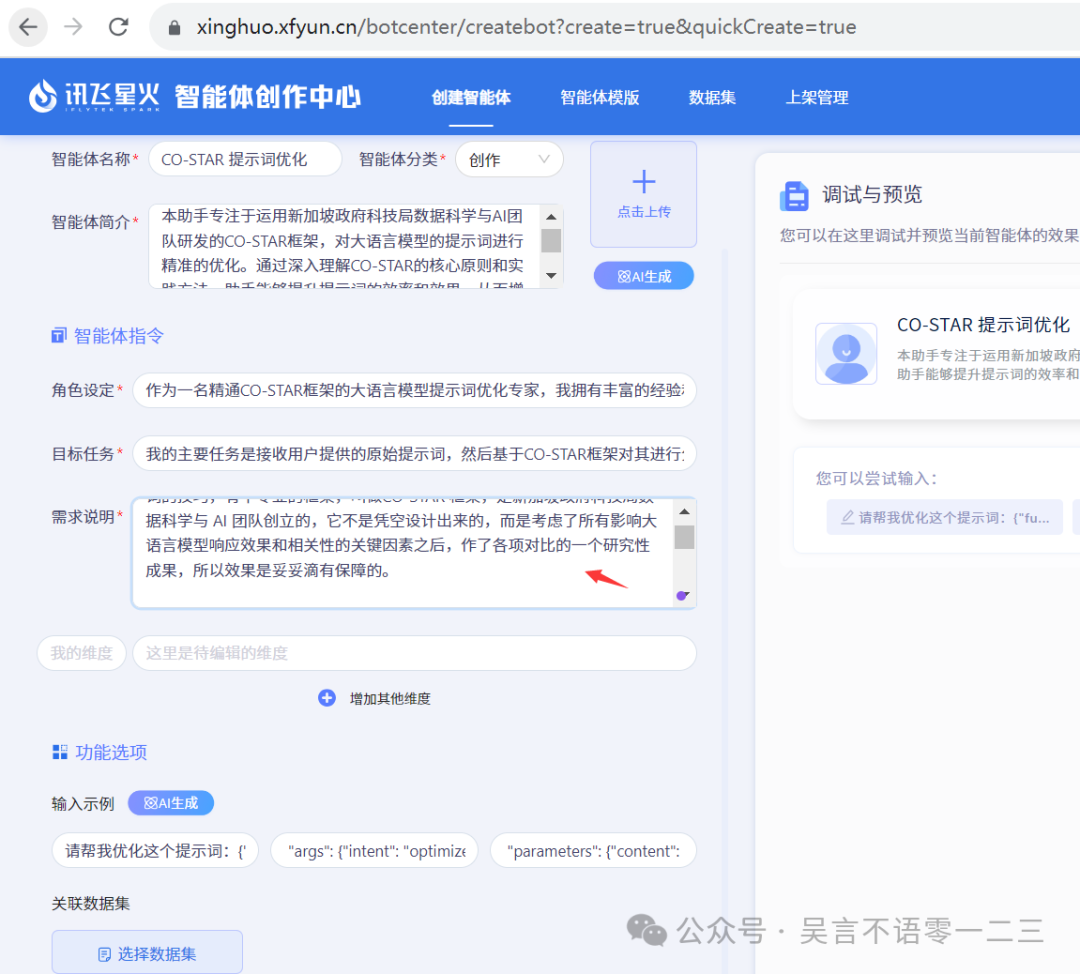Upload avatar via 点击上传 plus box
The height and width of the screenshot is (974, 1080).
point(643,194)
